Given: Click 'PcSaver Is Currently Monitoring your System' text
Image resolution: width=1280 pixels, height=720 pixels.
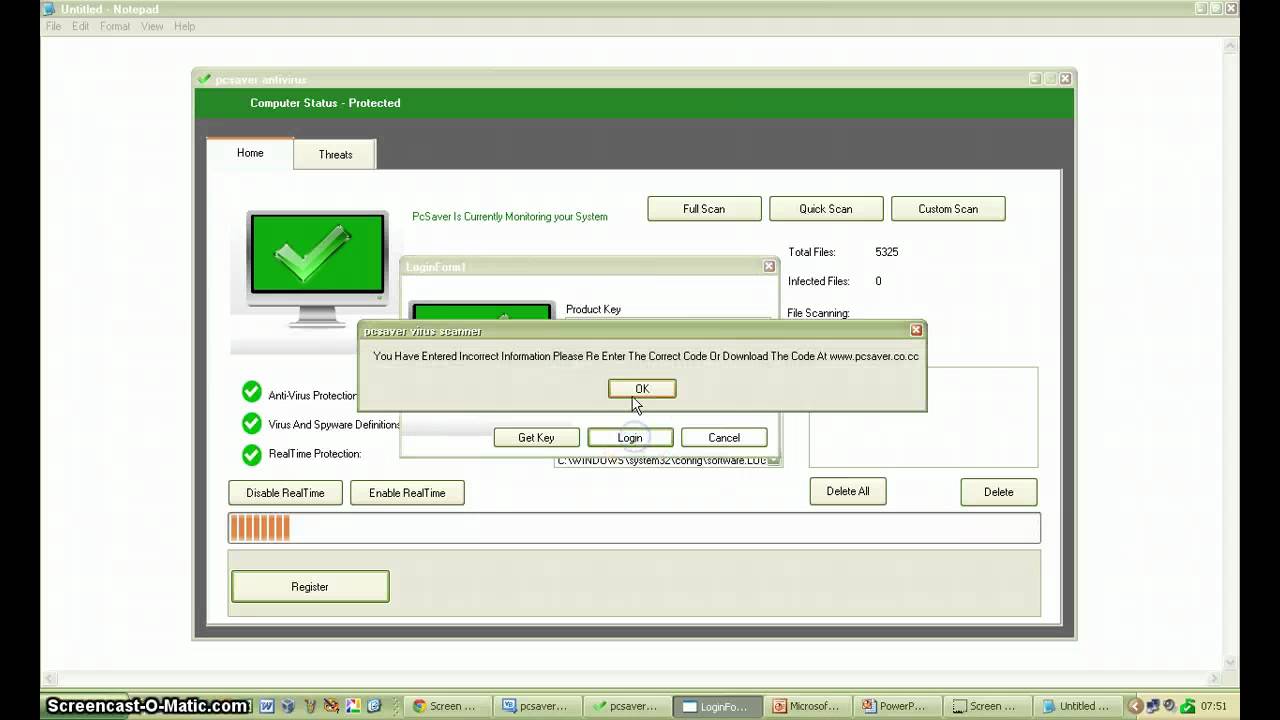Looking at the screenshot, I should pyautogui.click(x=510, y=216).
